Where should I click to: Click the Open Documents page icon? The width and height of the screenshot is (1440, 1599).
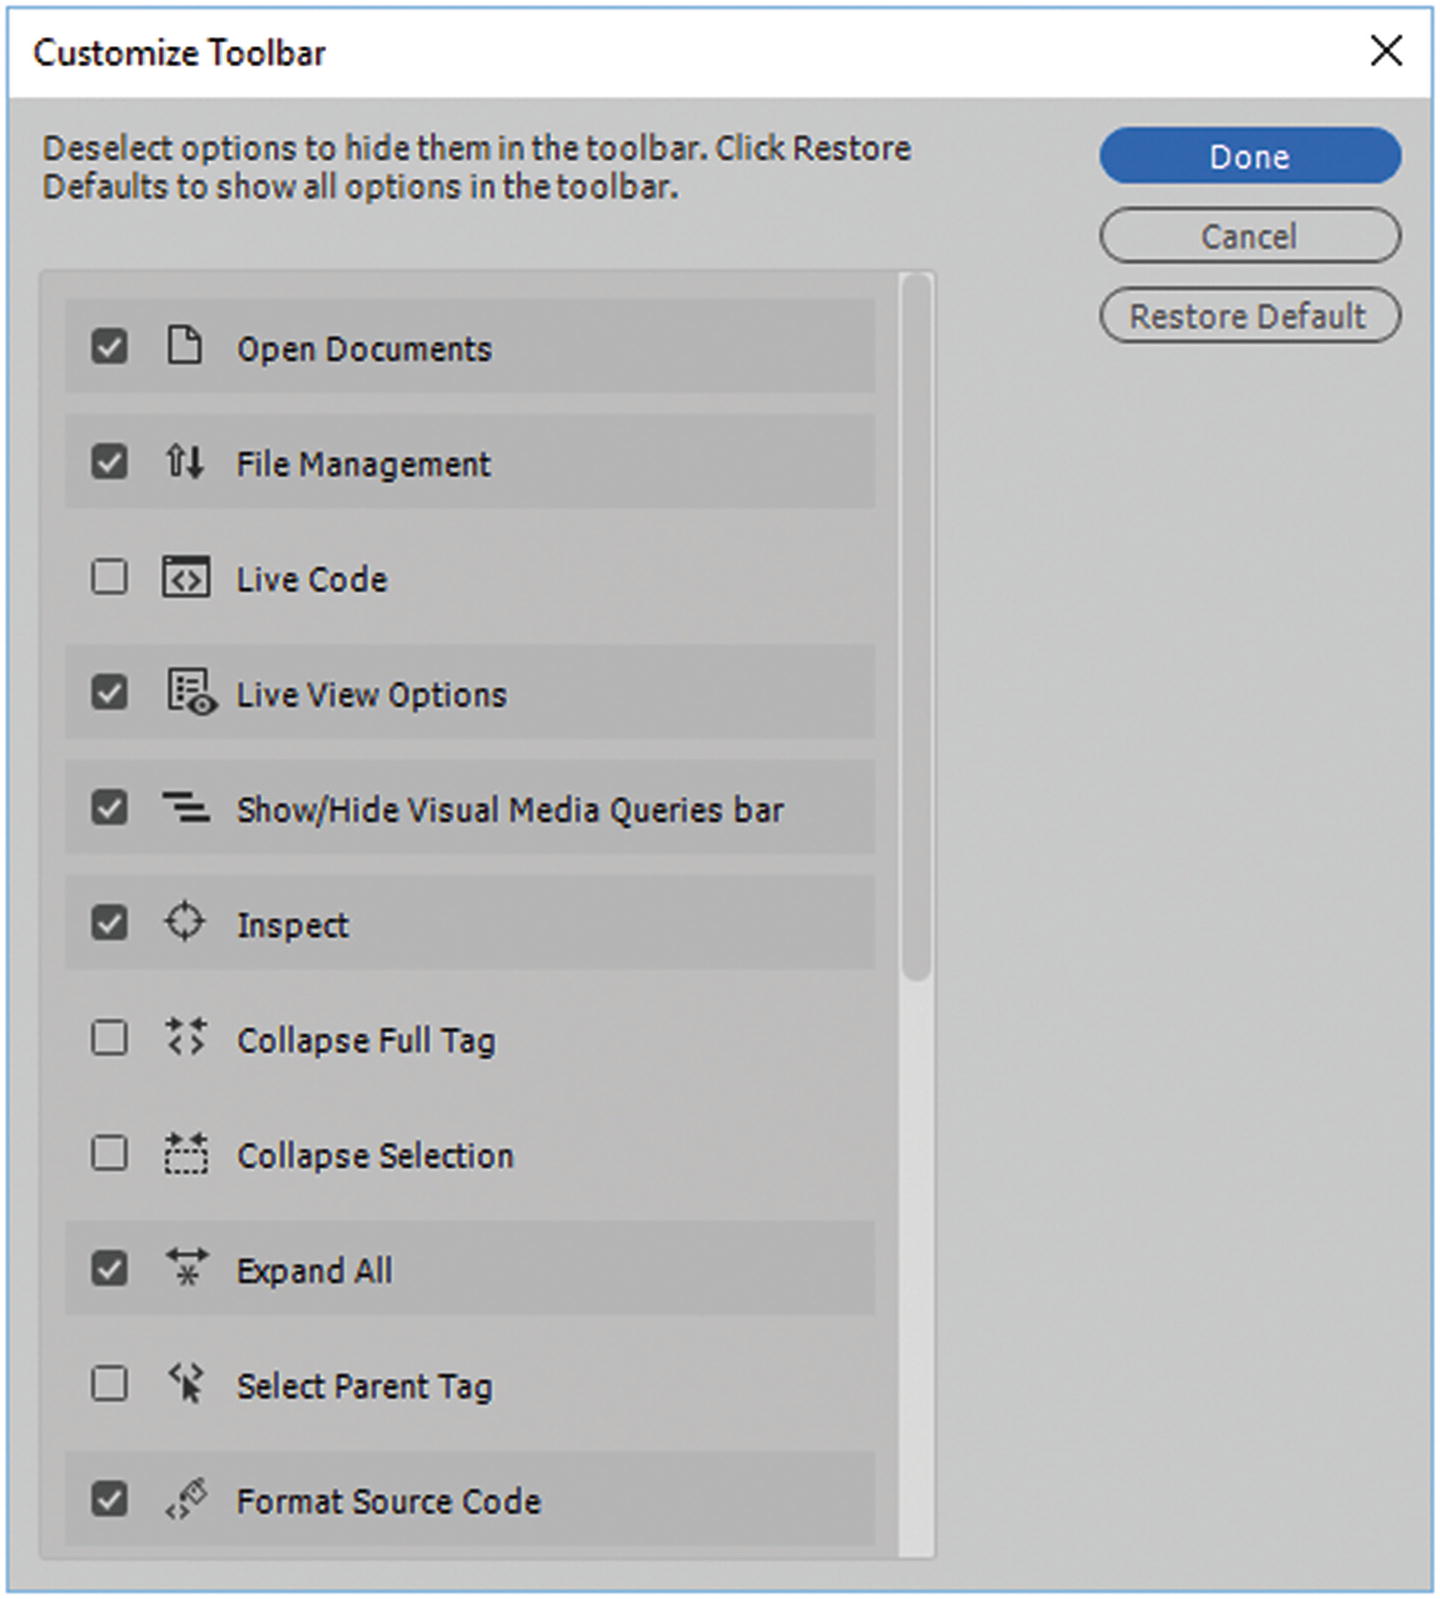[x=184, y=346]
